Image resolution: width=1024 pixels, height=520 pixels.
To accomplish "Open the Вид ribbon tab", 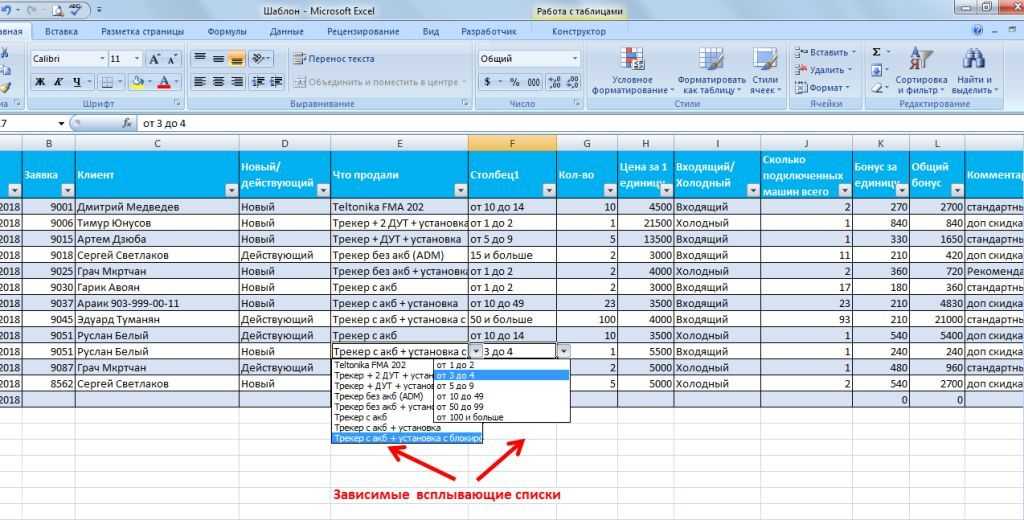I will point(430,31).
